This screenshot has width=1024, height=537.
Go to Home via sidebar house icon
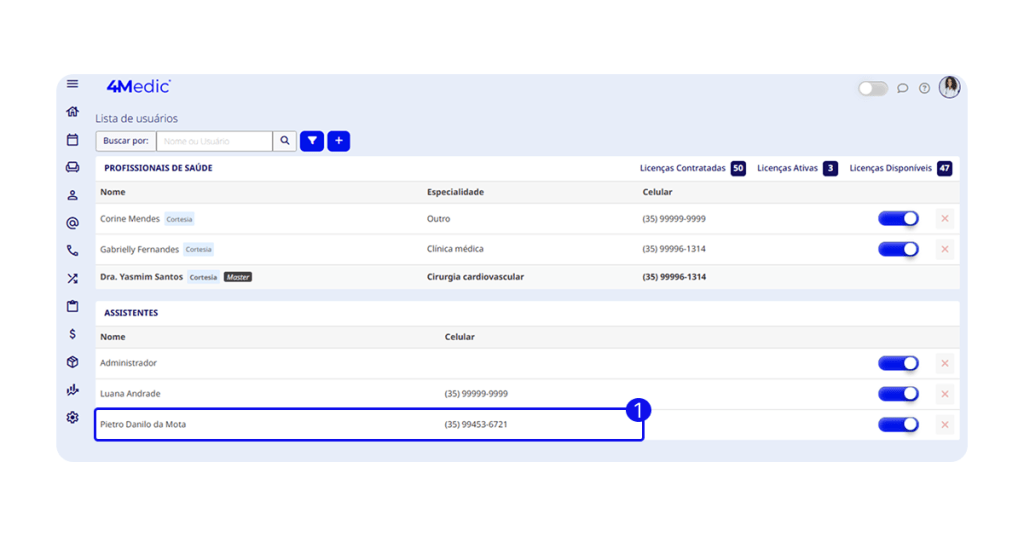tap(72, 112)
